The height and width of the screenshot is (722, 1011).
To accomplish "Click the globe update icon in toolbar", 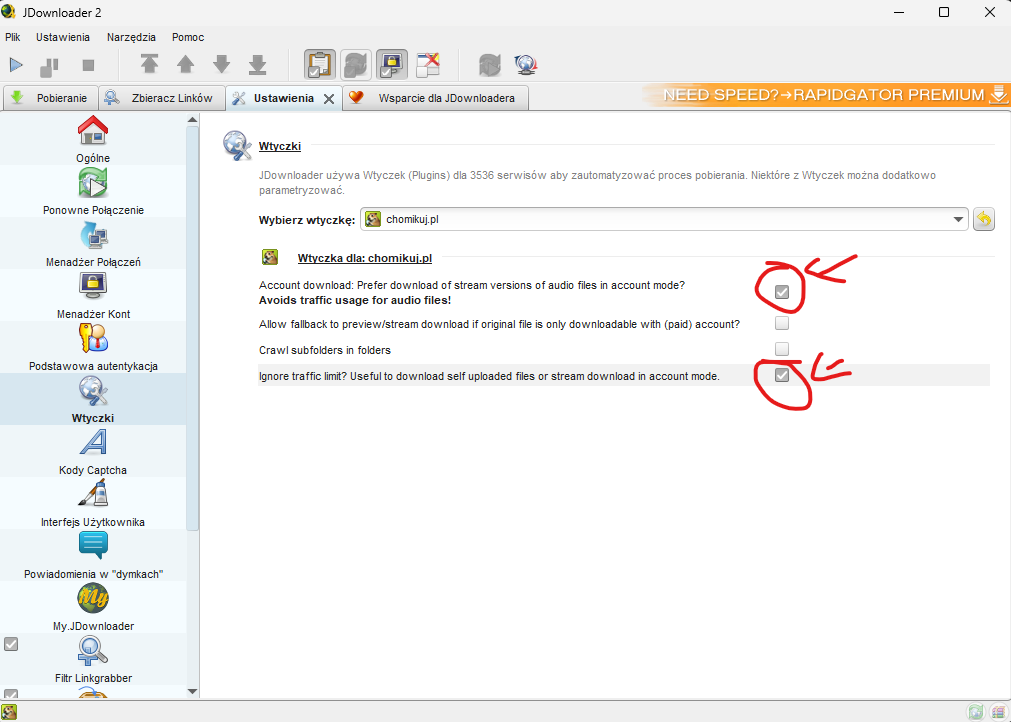I will pyautogui.click(x=526, y=64).
